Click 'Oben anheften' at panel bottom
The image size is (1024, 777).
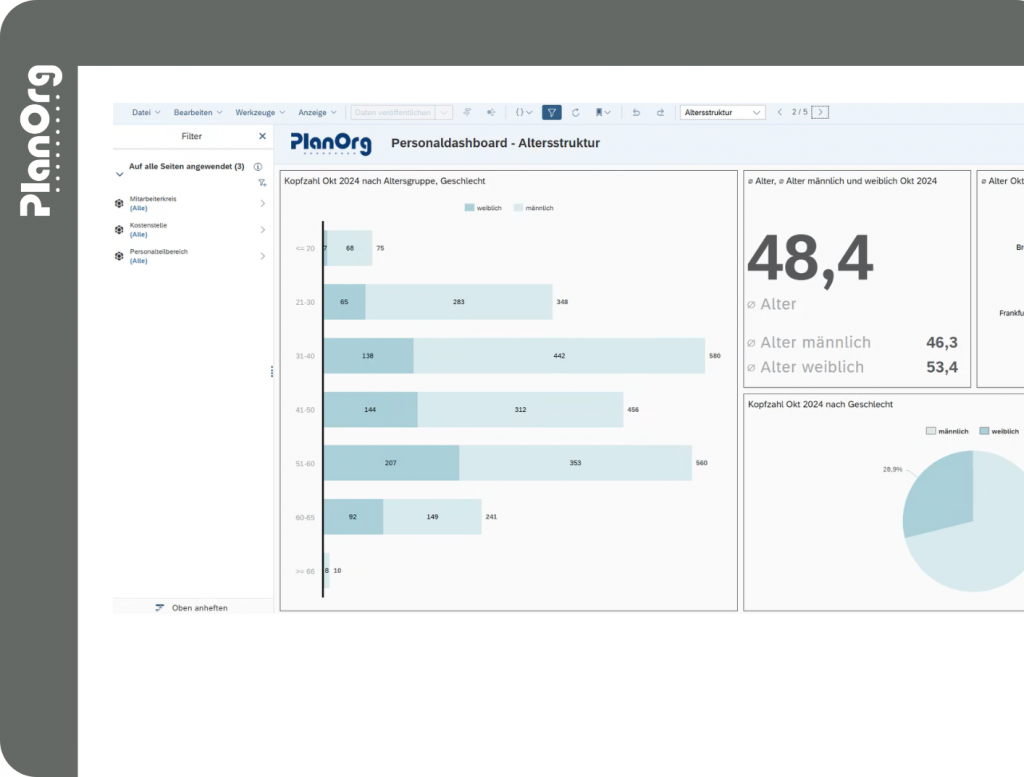192,608
